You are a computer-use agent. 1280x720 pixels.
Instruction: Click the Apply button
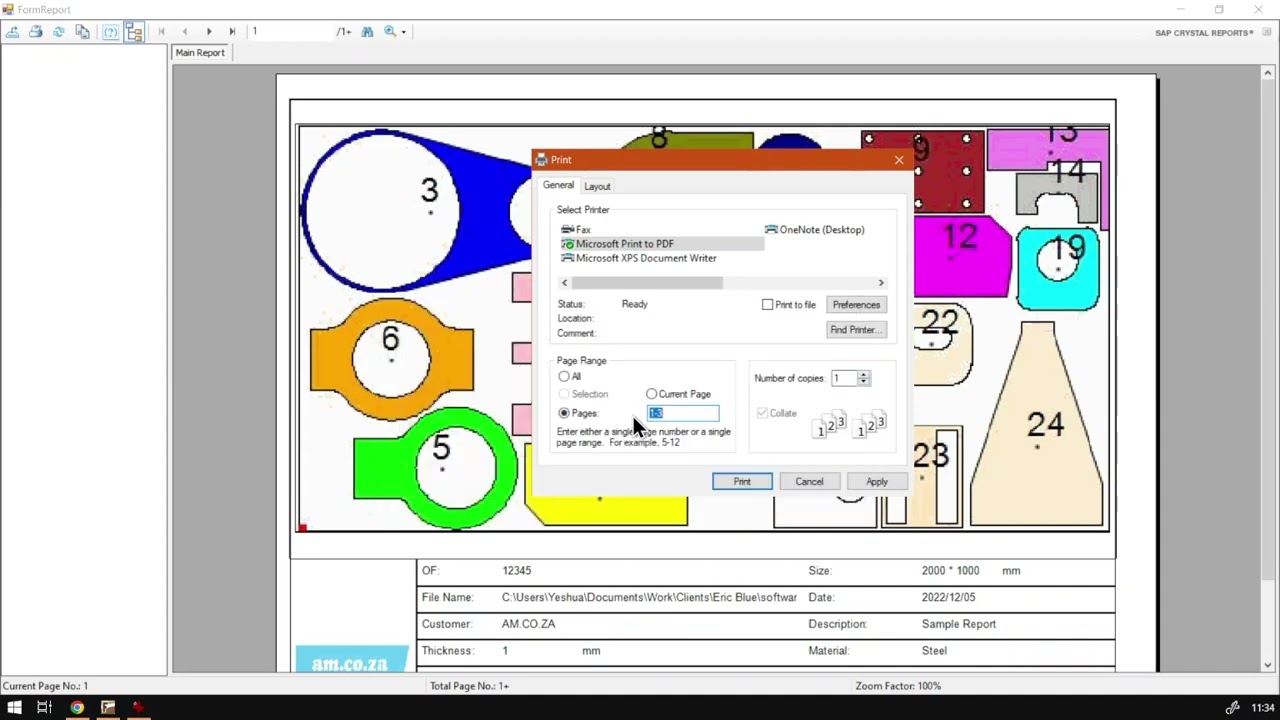(877, 482)
